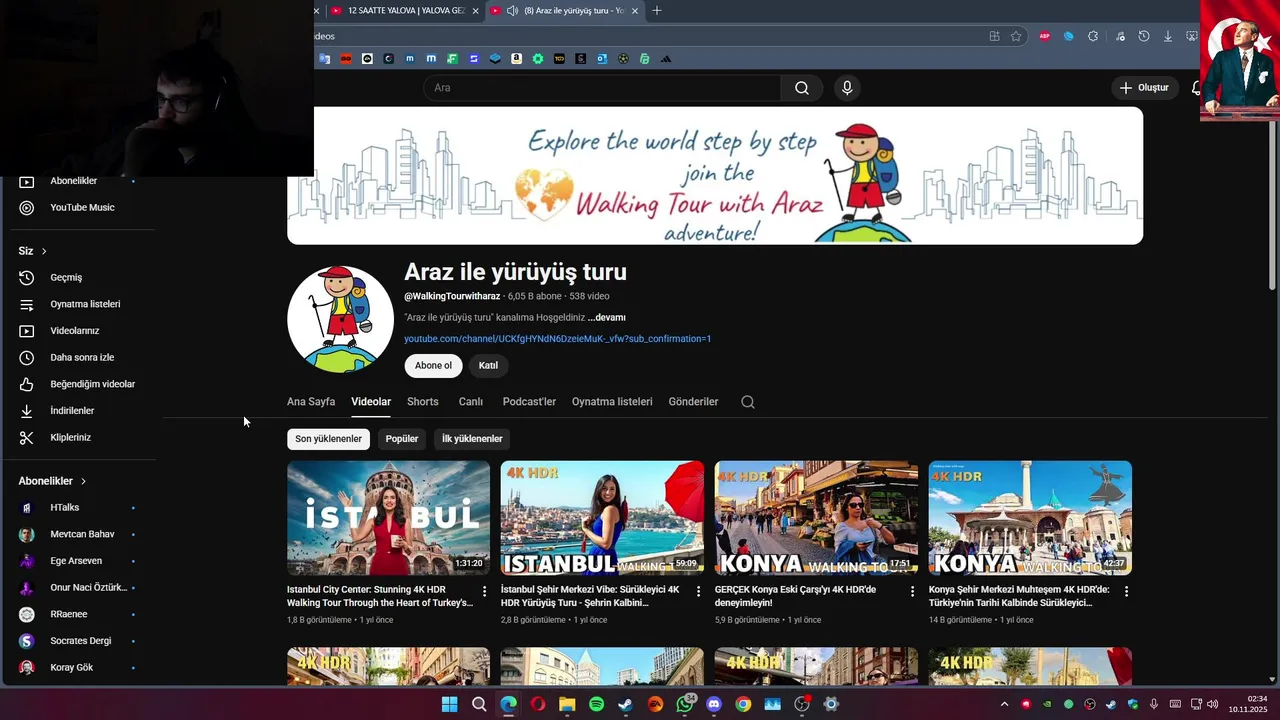This screenshot has height=720, width=1280.
Task: Open Istanbul City Center 1:31:20 thumbnail
Action: tap(388, 518)
